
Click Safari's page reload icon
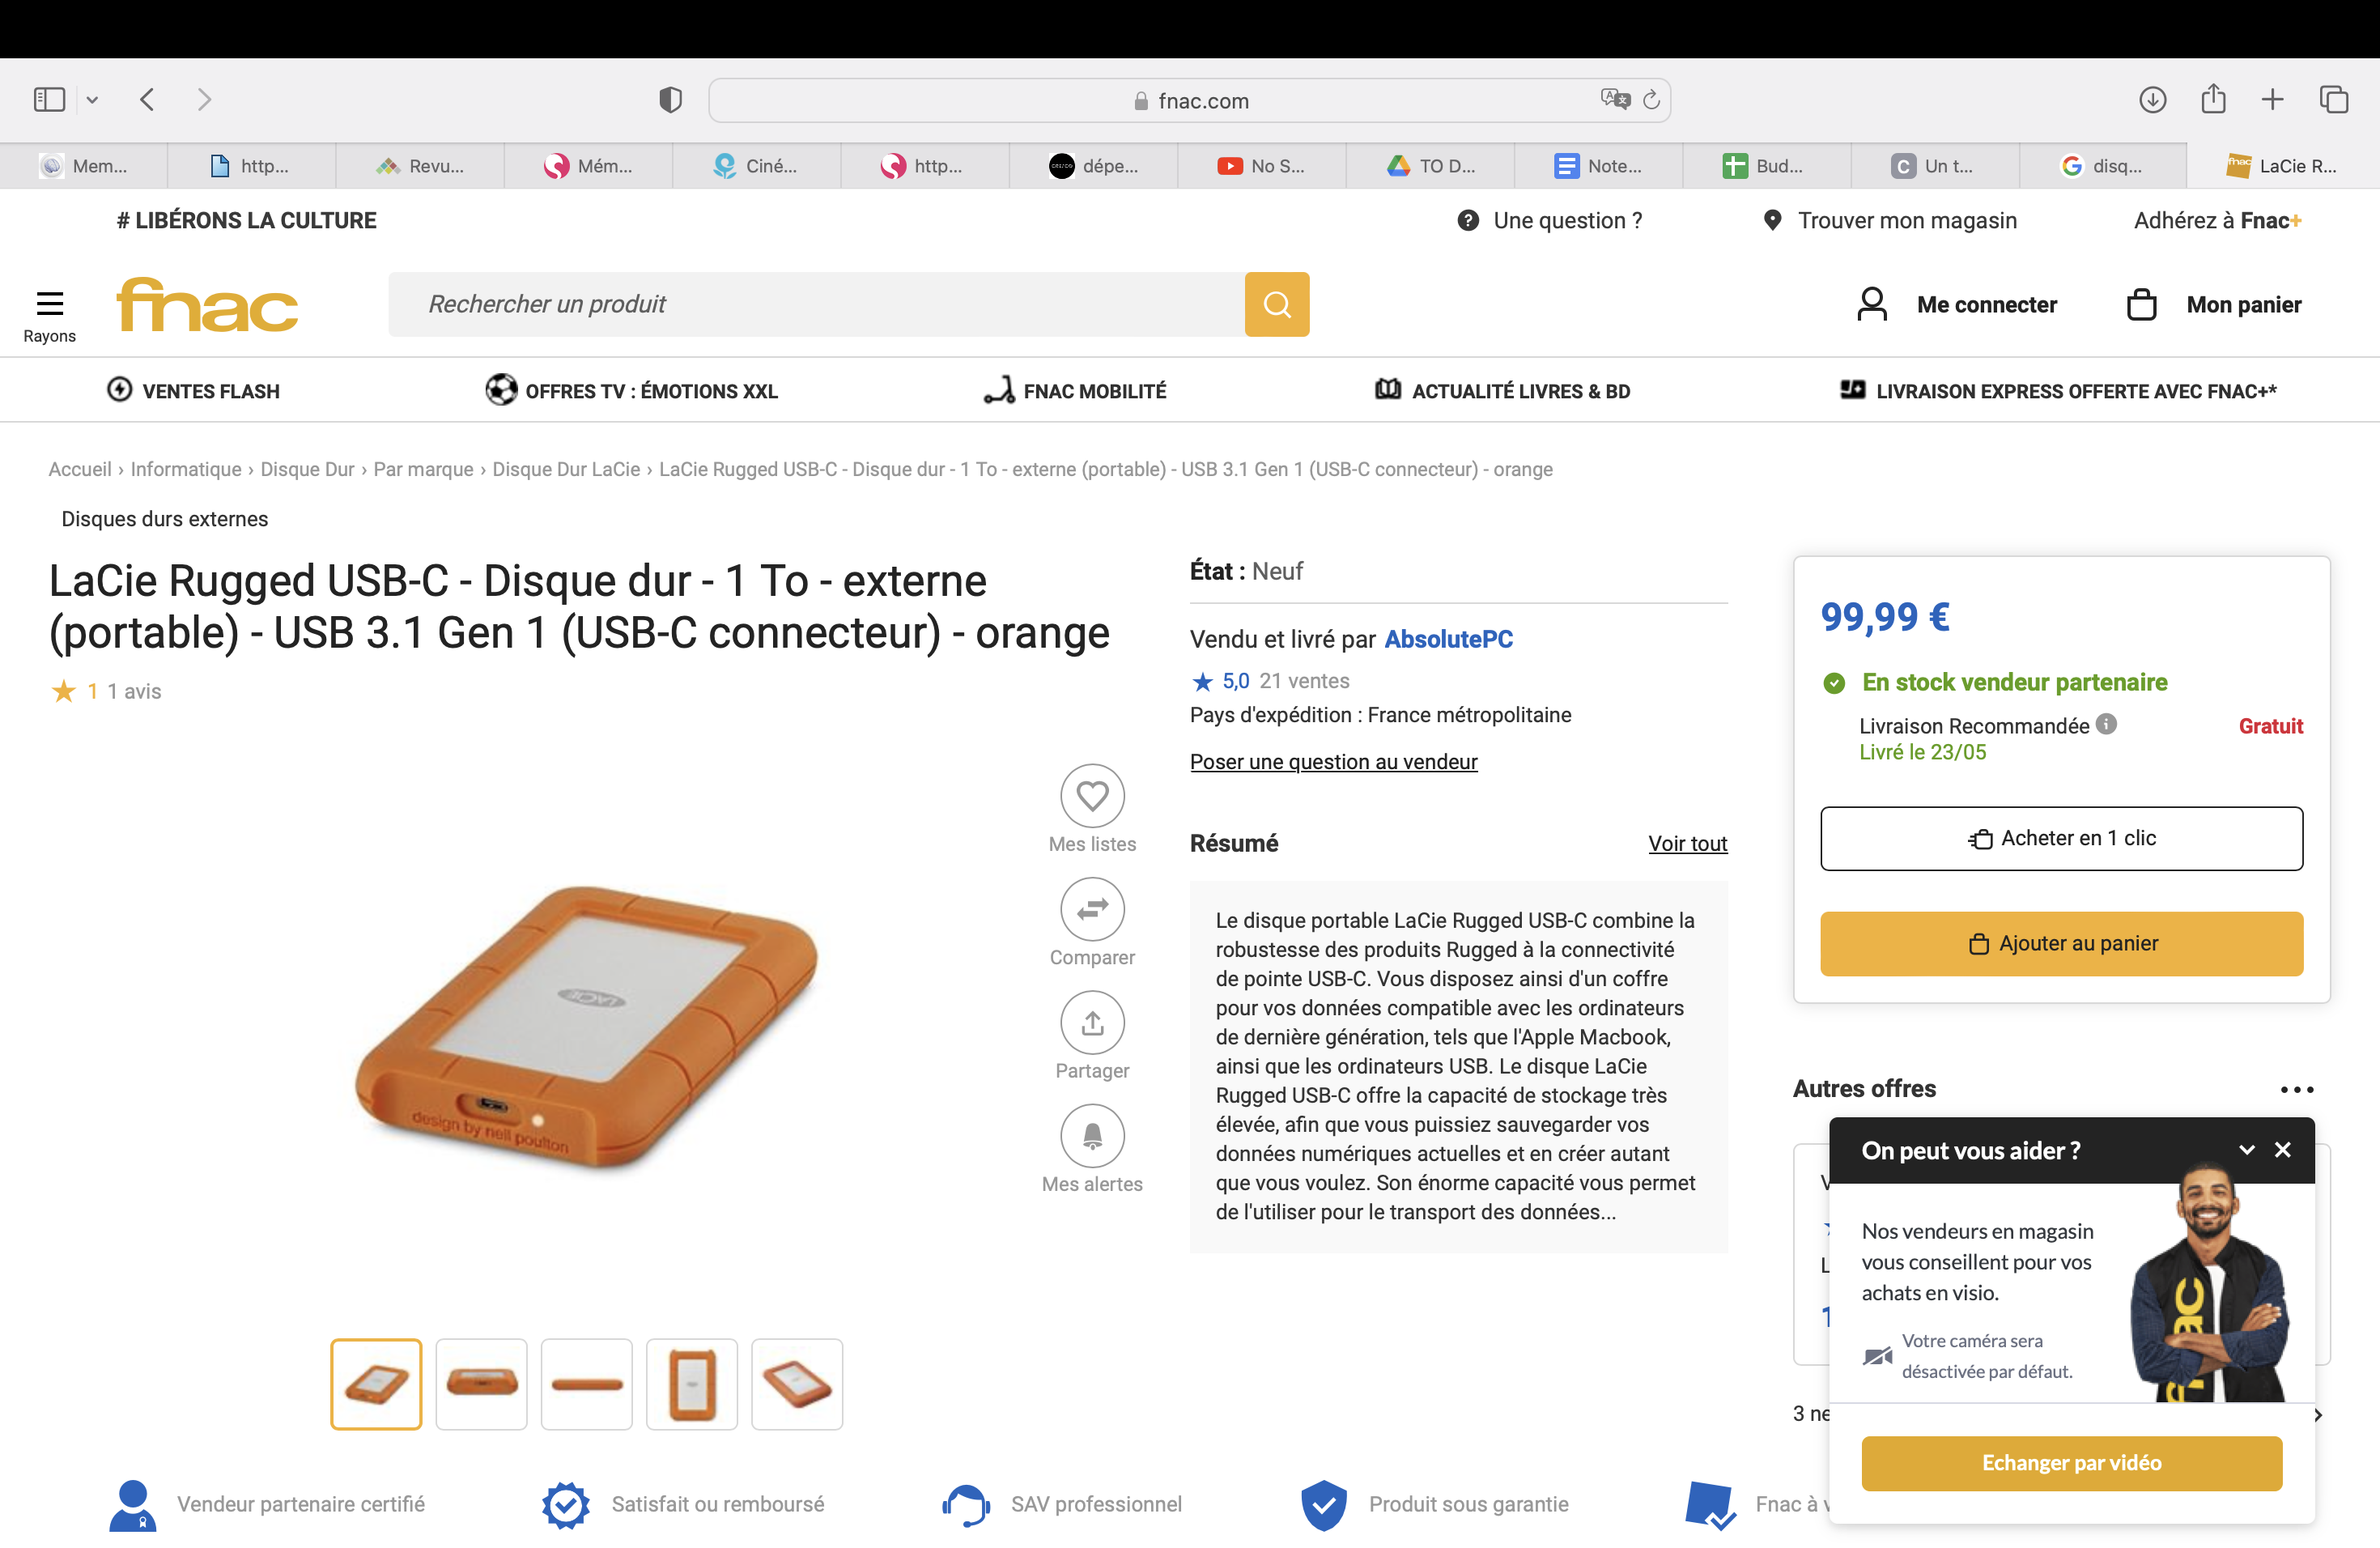pyautogui.click(x=1651, y=100)
